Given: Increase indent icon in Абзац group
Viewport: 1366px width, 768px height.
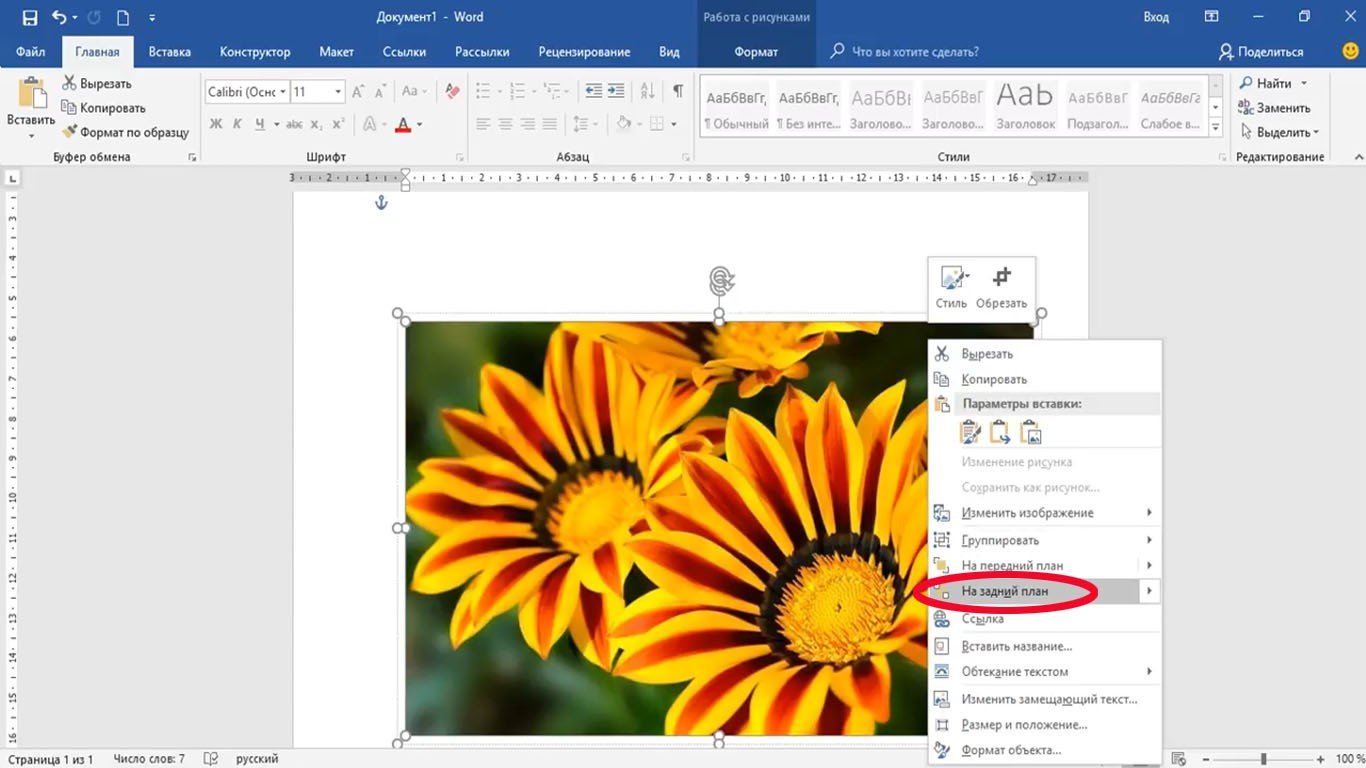Looking at the screenshot, I should pos(616,91).
